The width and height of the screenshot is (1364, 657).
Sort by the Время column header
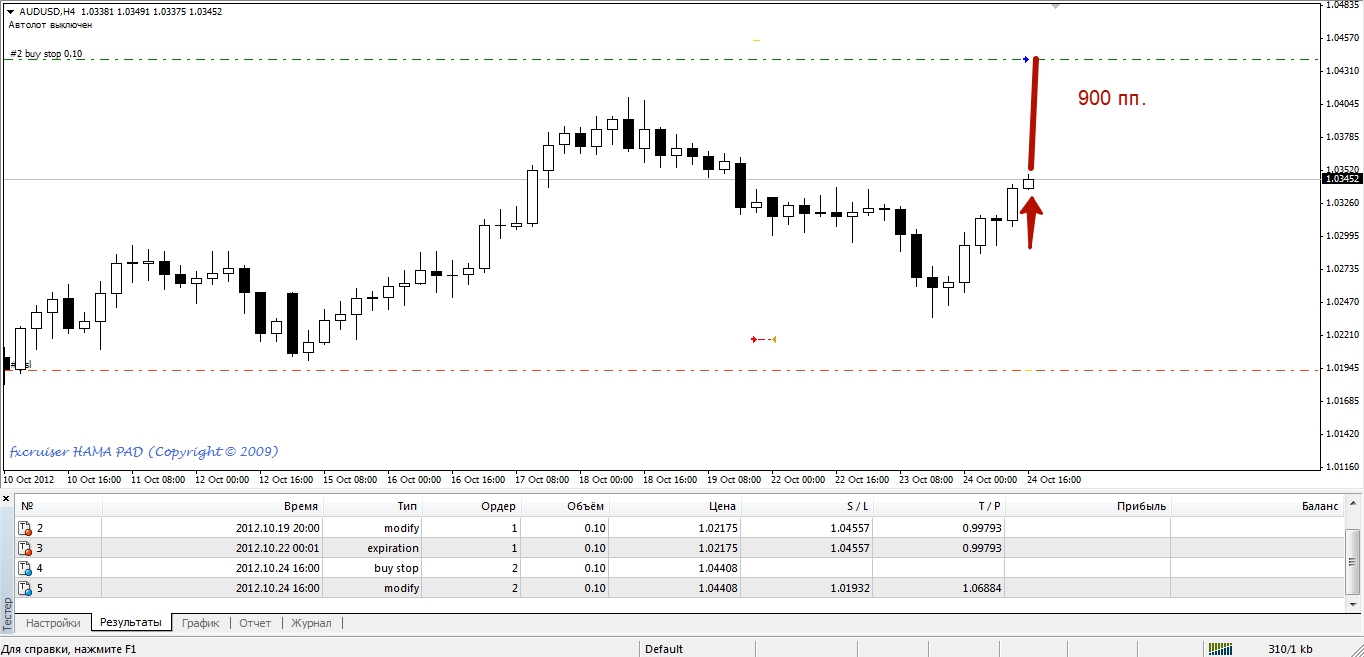[213, 506]
